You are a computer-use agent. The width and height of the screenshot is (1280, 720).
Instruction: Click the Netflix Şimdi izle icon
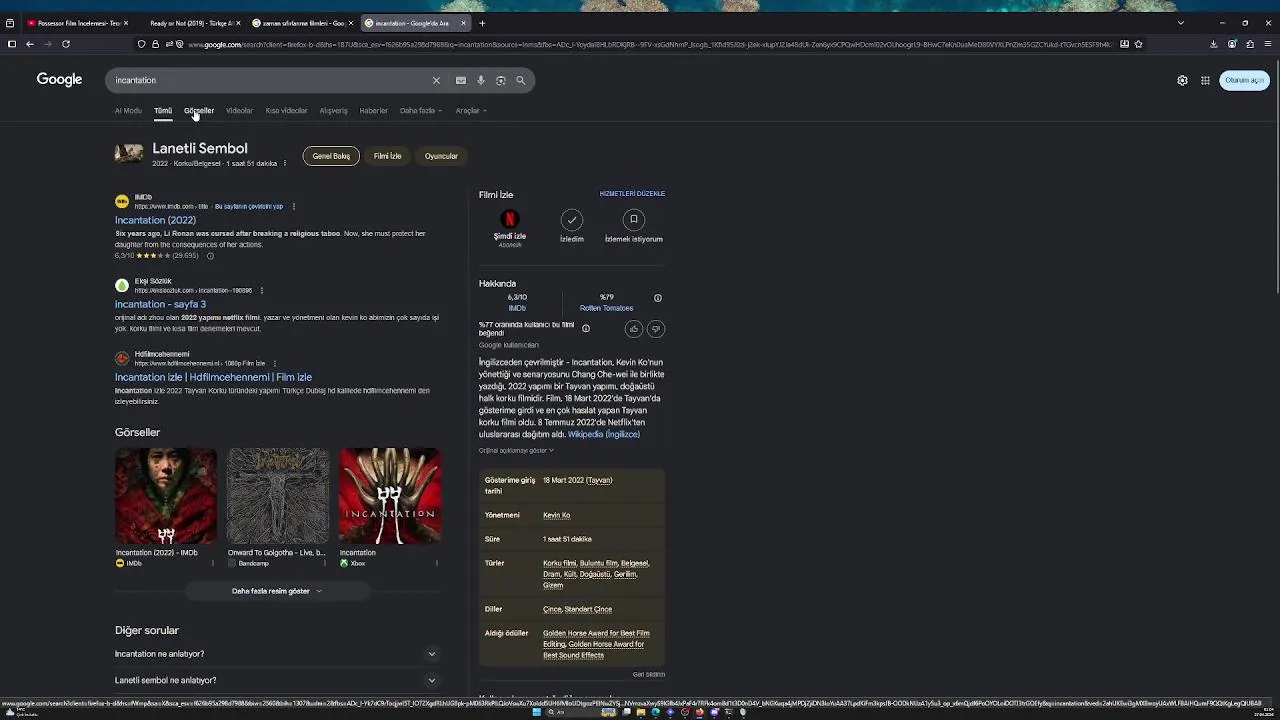[510, 219]
